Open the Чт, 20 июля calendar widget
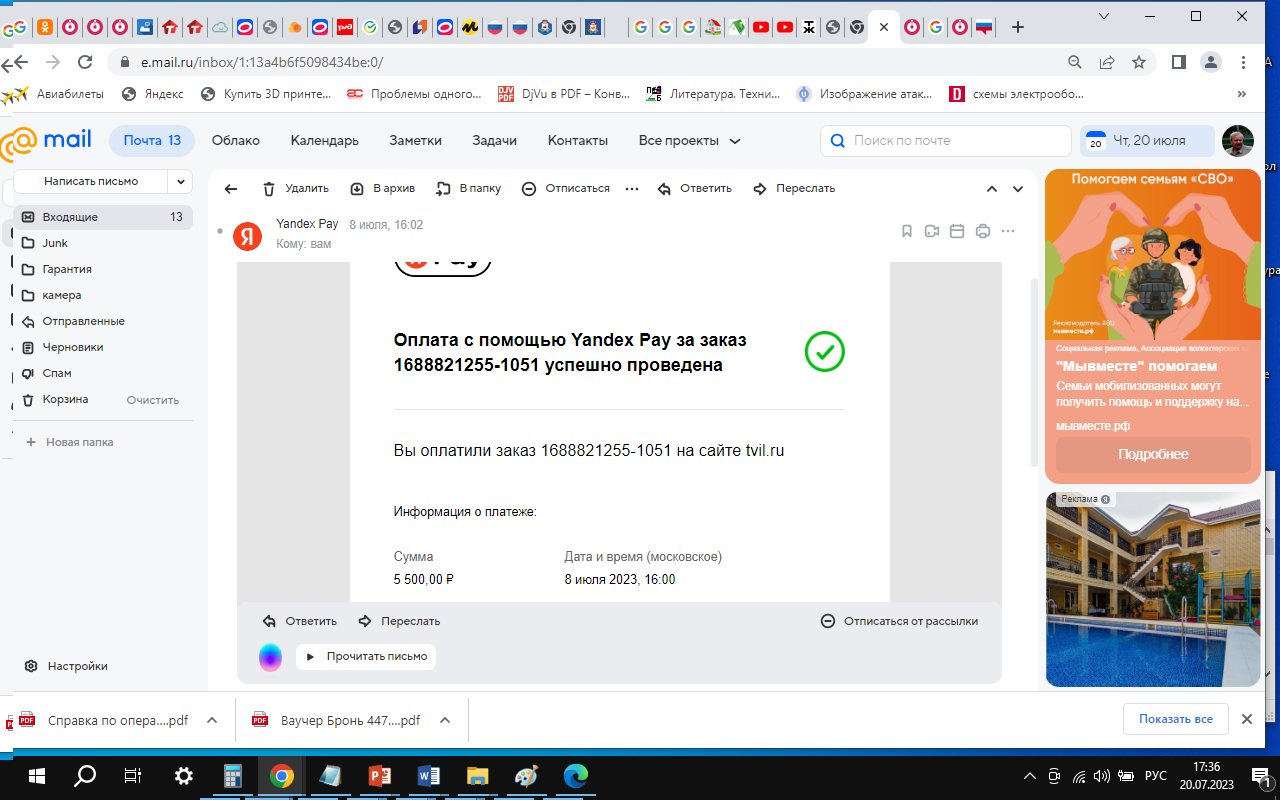The width and height of the screenshot is (1280, 800). point(1147,141)
